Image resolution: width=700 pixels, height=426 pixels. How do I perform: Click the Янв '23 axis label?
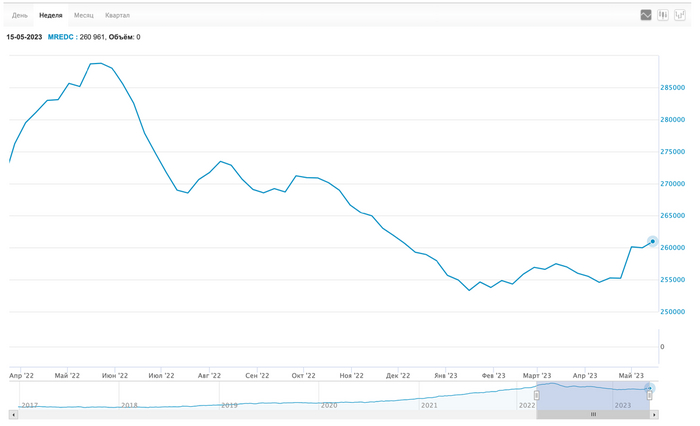tap(446, 376)
